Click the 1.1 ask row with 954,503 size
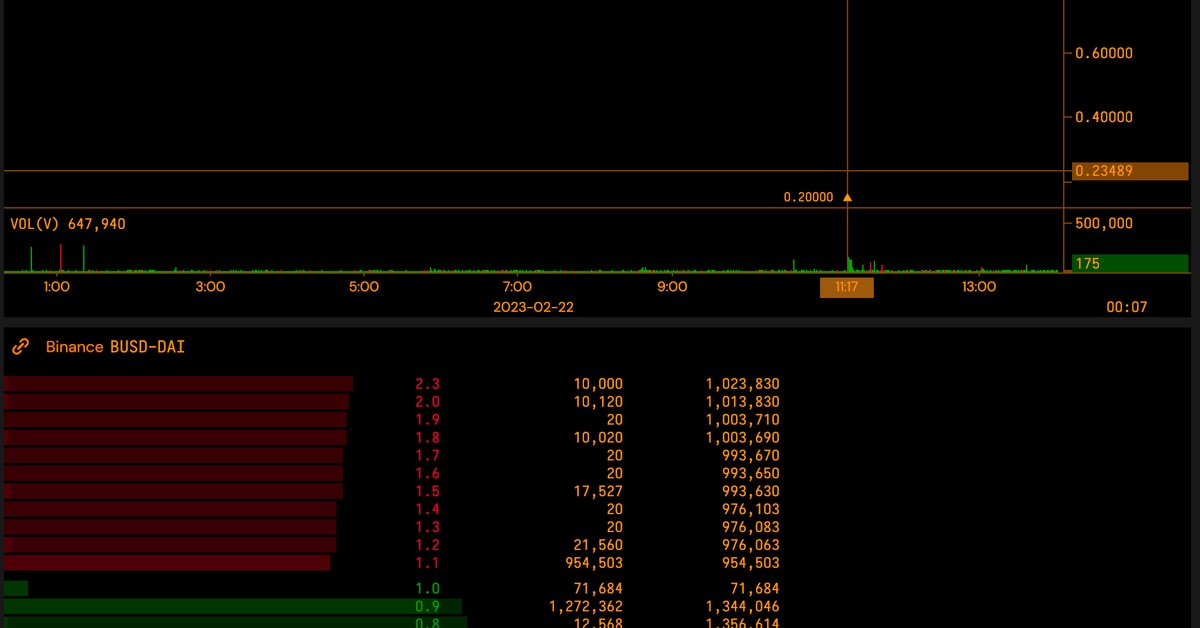Viewport: 1200px width, 628px height. pyautogui.click(x=427, y=563)
